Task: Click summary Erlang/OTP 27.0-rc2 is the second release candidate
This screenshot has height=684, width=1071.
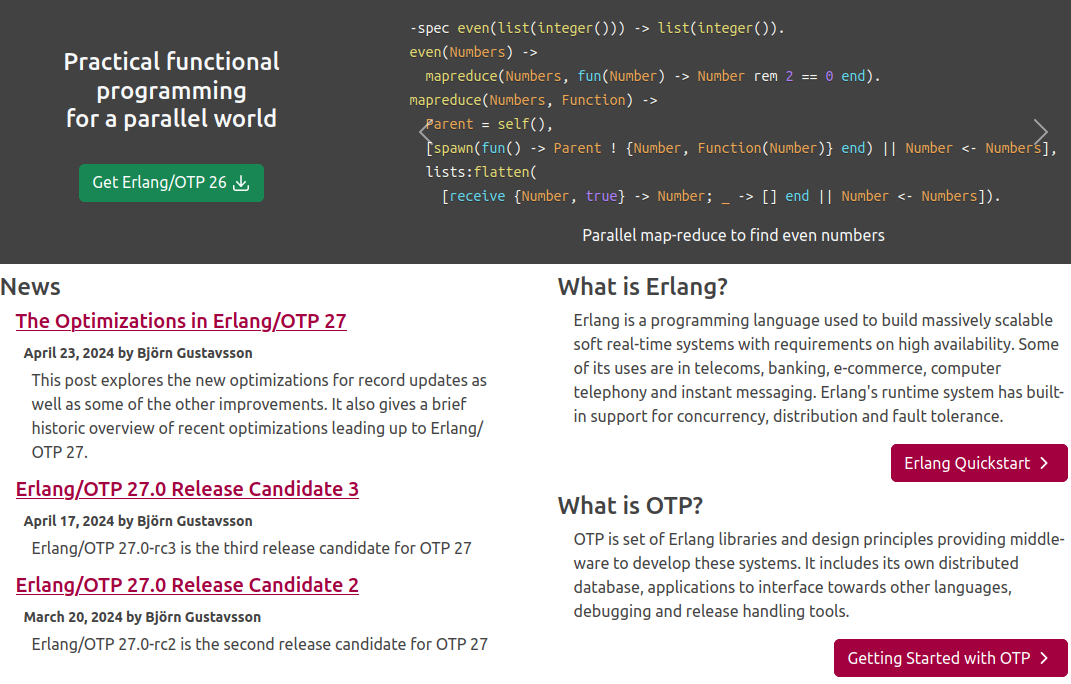Action: 260,644
